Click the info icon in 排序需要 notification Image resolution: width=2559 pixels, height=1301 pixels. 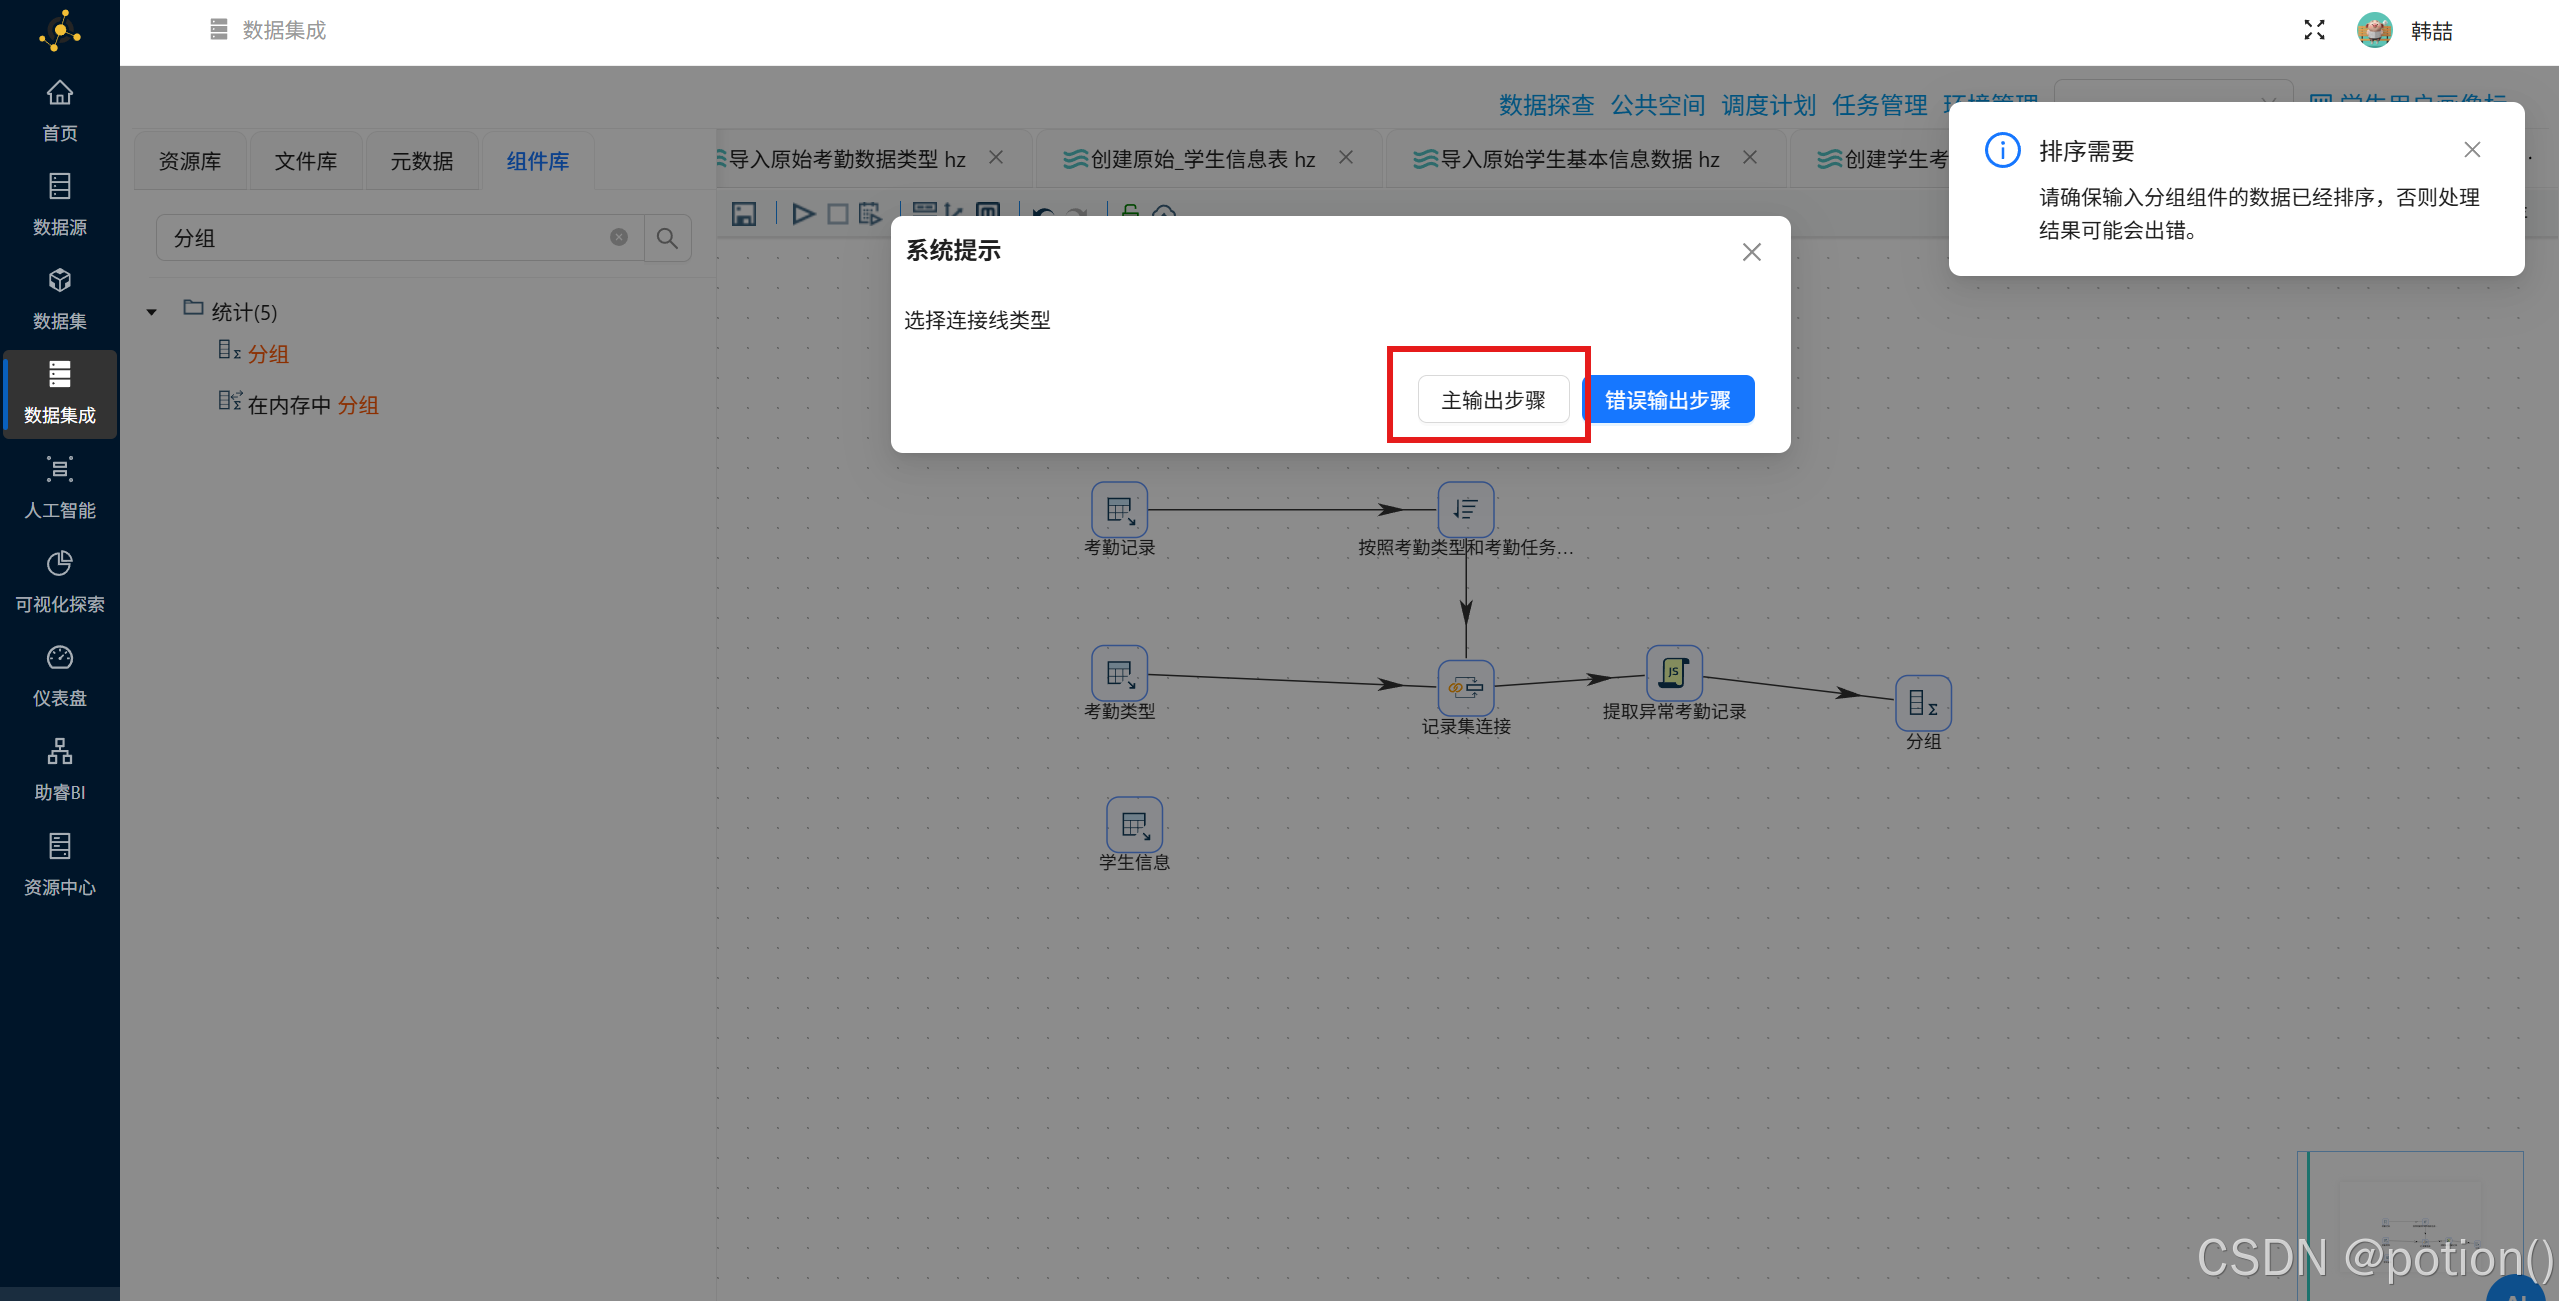[x=2002, y=150]
